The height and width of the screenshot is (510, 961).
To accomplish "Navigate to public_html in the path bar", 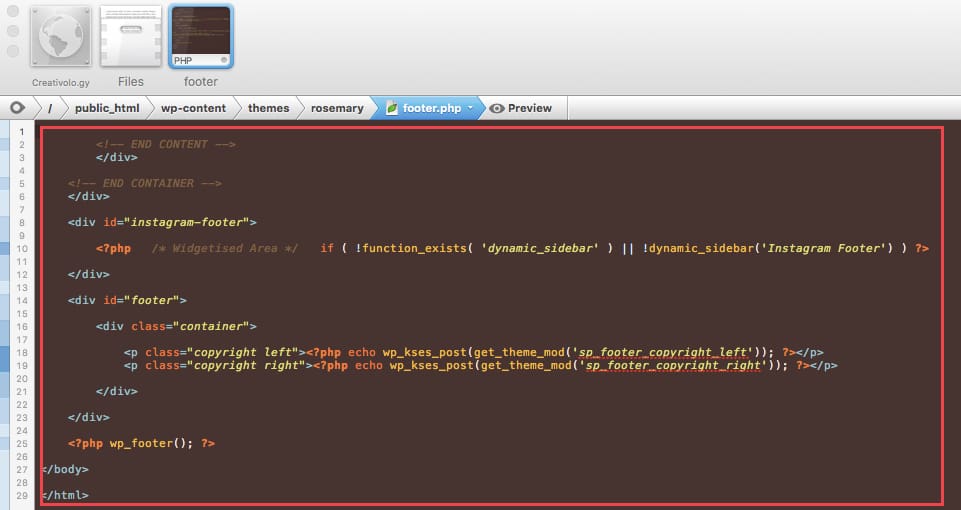I will tap(106, 108).
